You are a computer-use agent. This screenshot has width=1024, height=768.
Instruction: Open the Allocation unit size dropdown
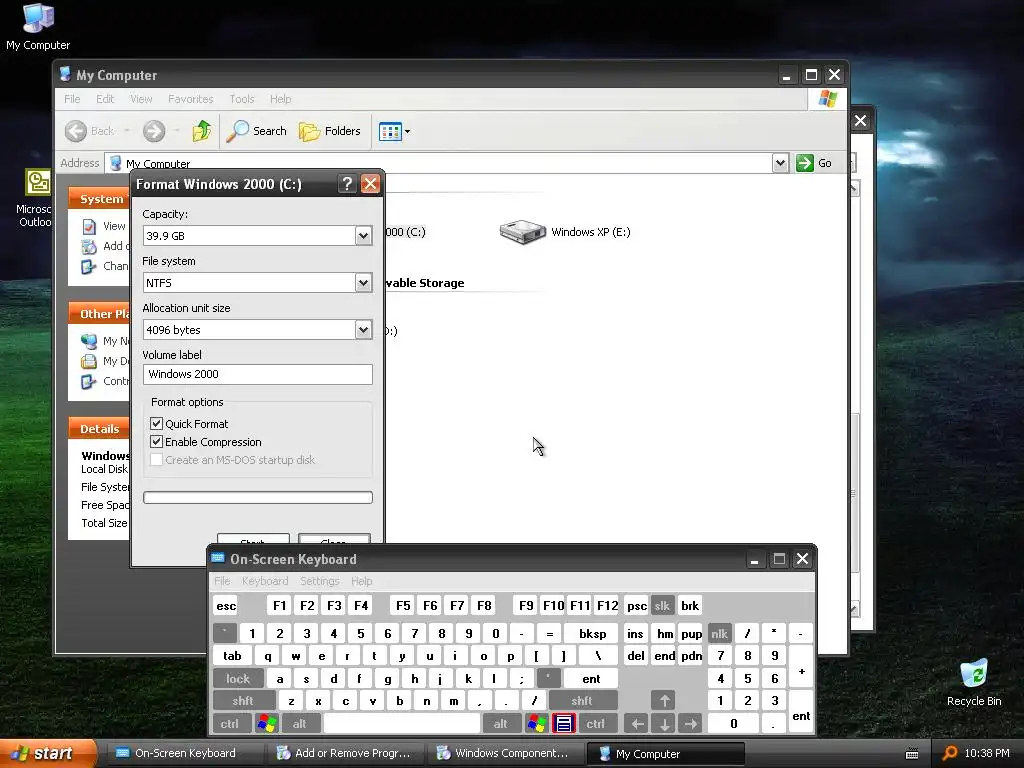coord(364,330)
